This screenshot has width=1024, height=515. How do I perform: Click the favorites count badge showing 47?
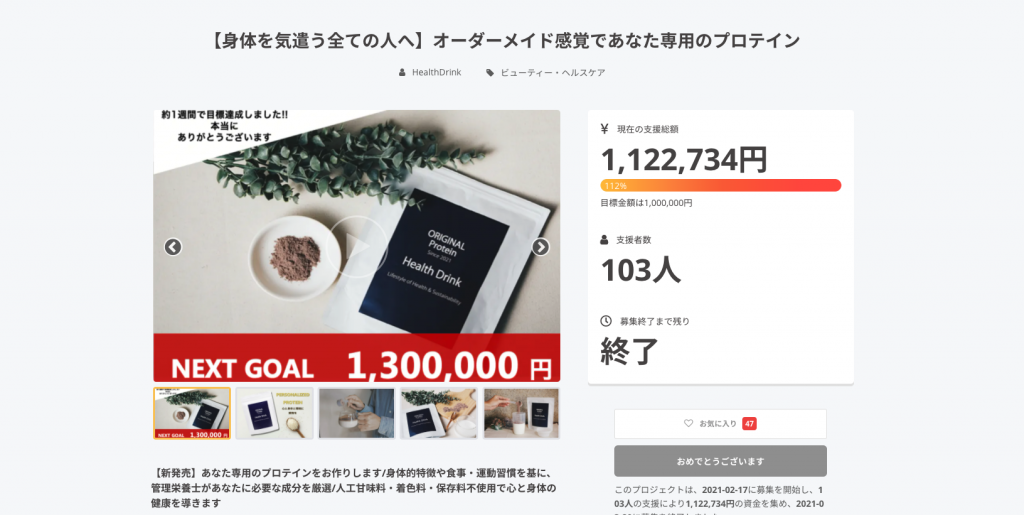749,424
